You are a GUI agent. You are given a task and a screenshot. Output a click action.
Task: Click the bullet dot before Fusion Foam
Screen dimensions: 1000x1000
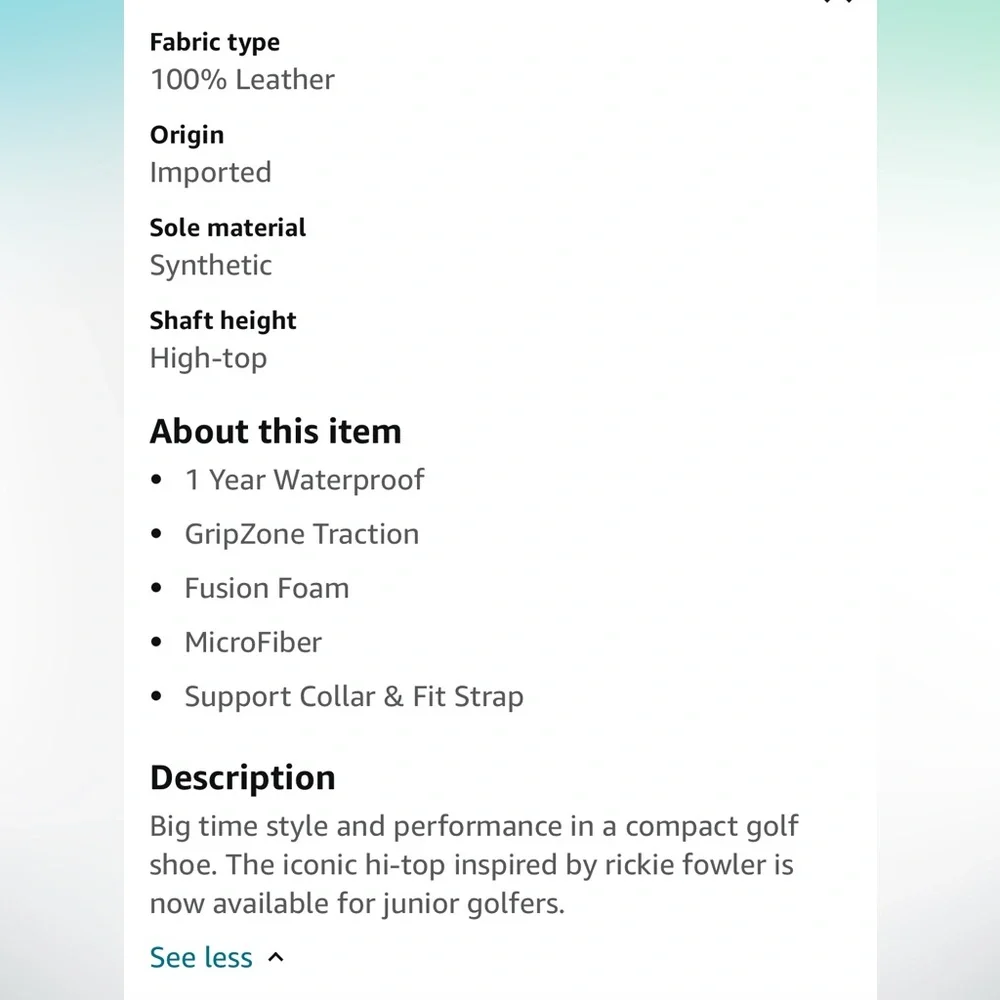click(x=156, y=588)
